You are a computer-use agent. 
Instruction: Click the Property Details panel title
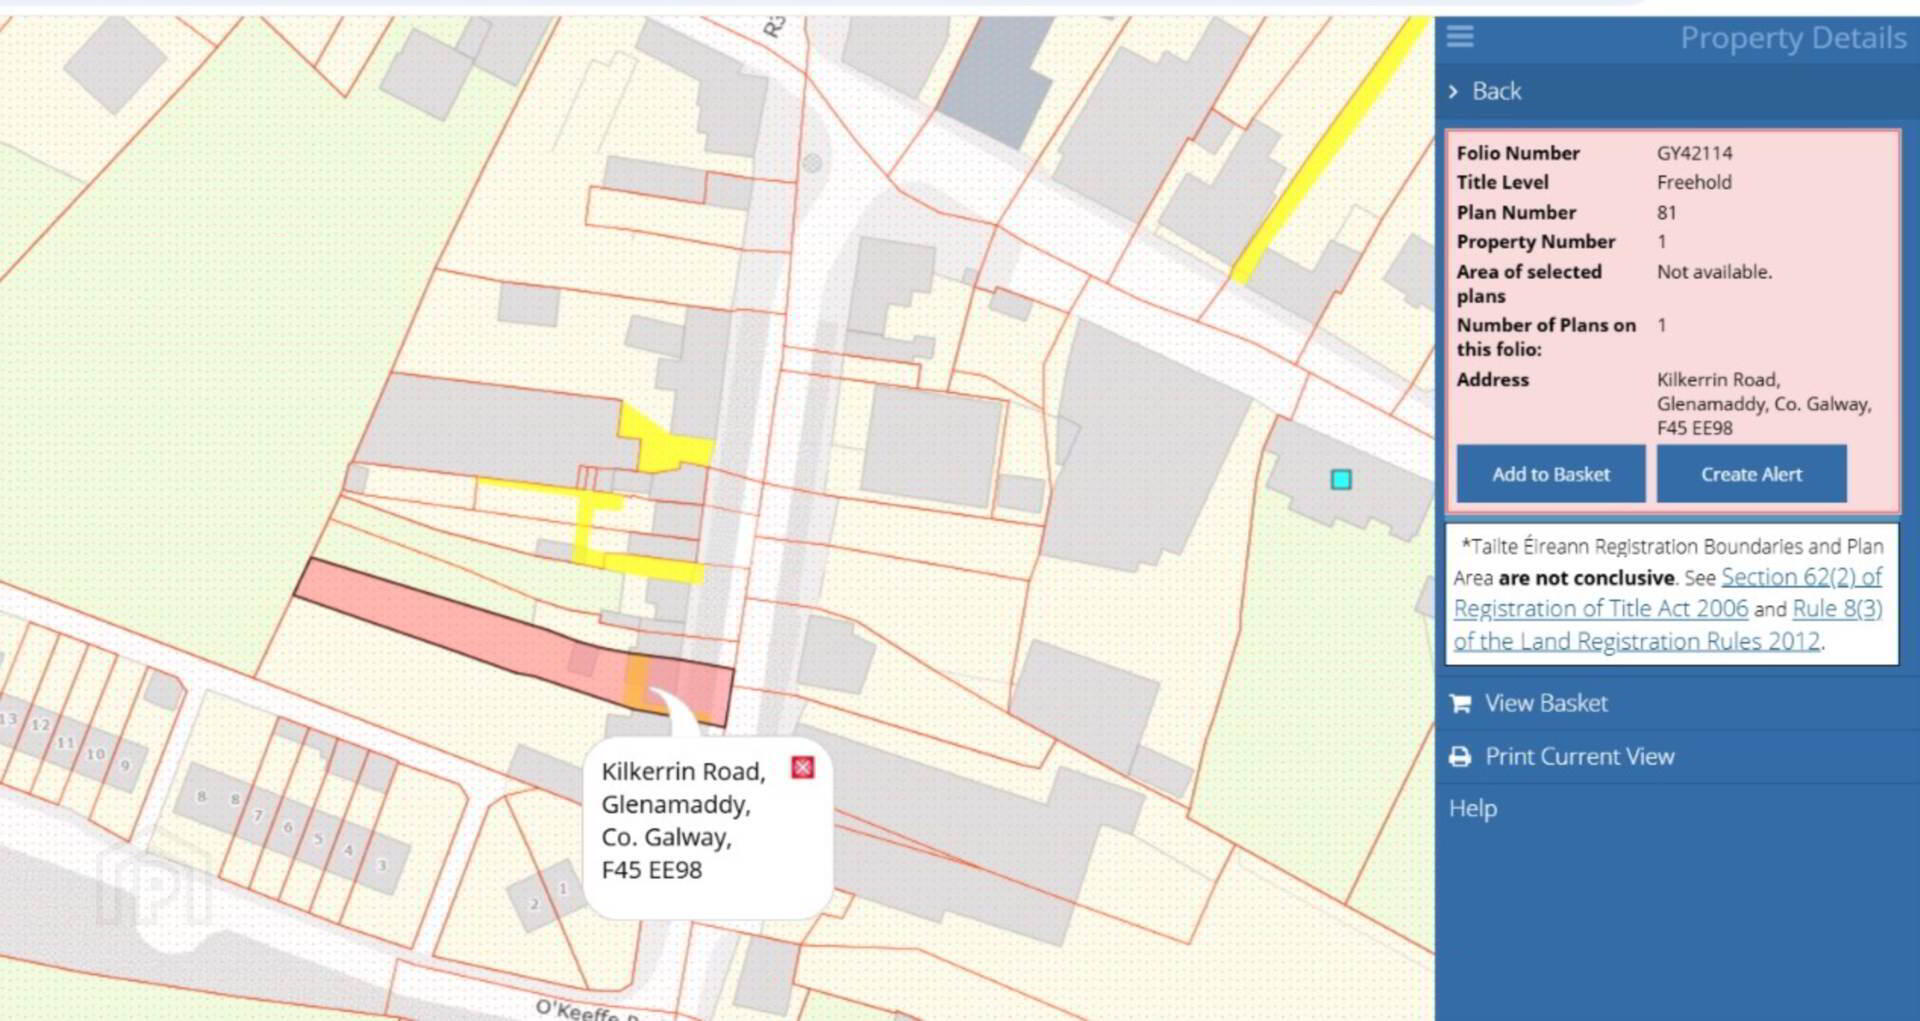pyautogui.click(x=1792, y=38)
